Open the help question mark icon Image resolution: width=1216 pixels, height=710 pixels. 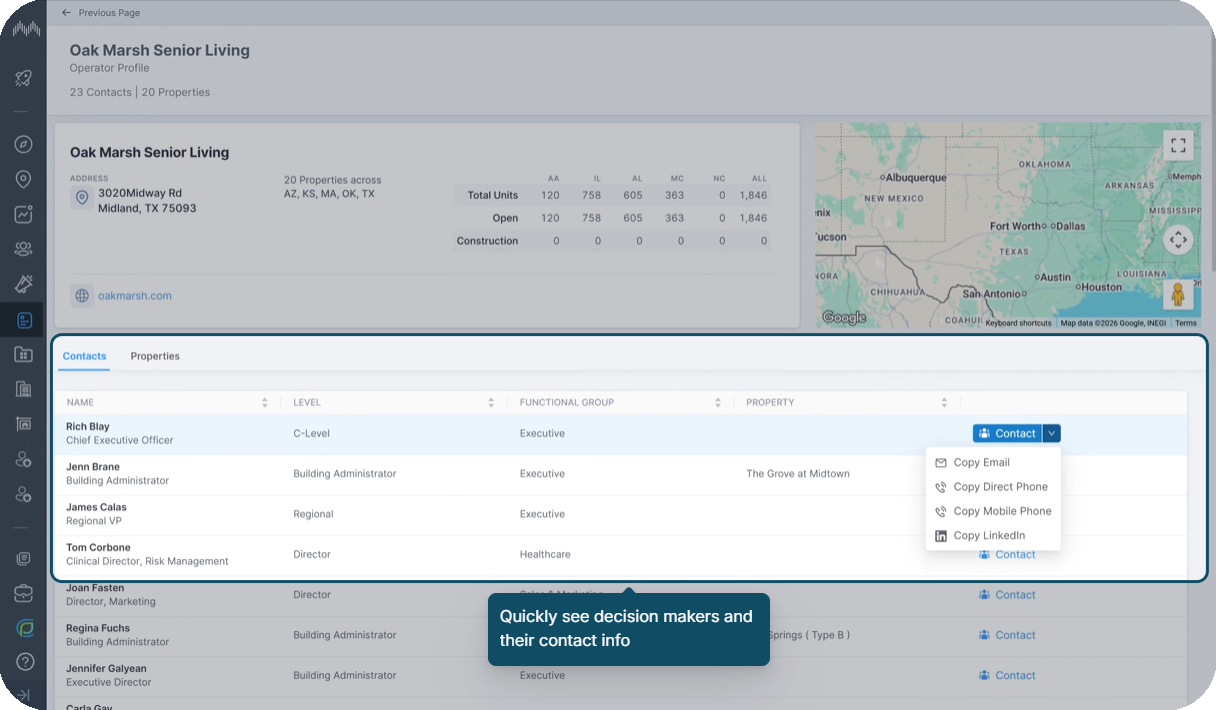(23, 661)
